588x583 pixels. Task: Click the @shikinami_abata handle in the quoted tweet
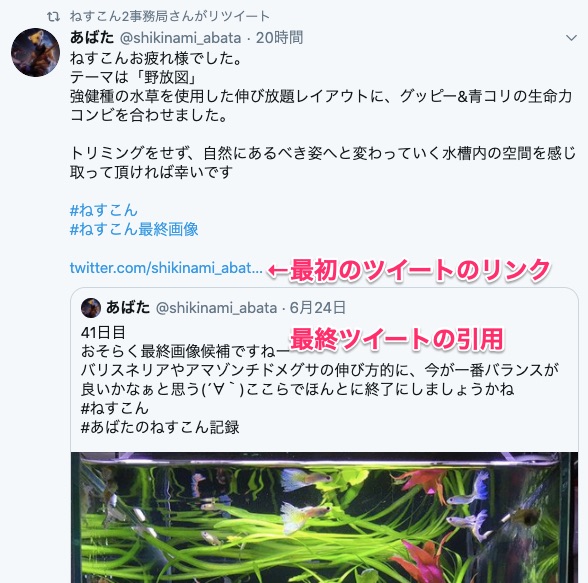[216, 308]
